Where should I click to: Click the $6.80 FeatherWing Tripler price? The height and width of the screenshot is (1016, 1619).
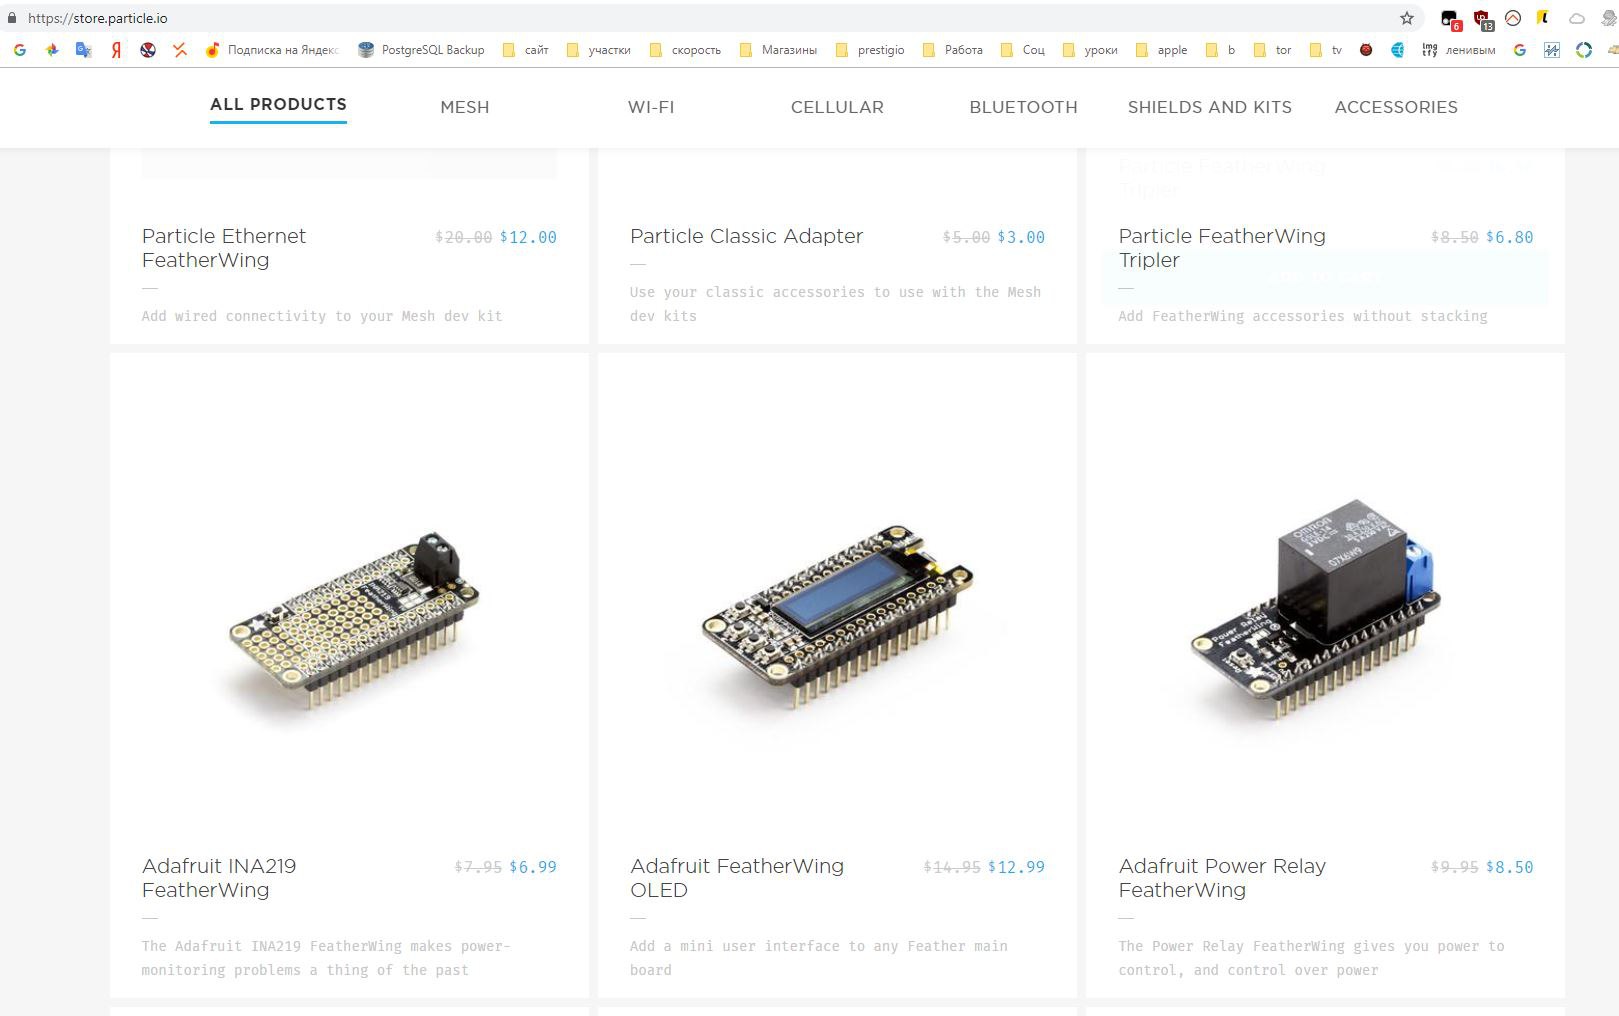coord(1509,237)
